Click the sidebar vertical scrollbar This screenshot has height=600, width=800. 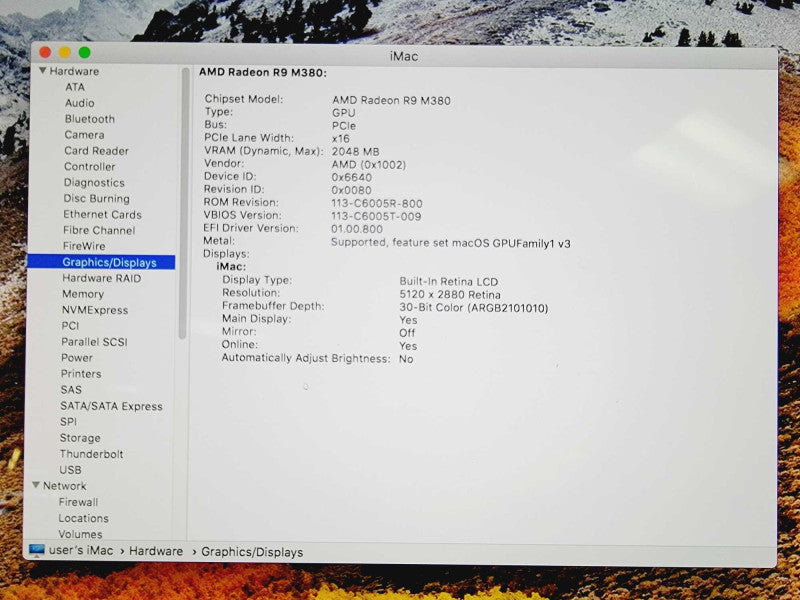tap(184, 204)
